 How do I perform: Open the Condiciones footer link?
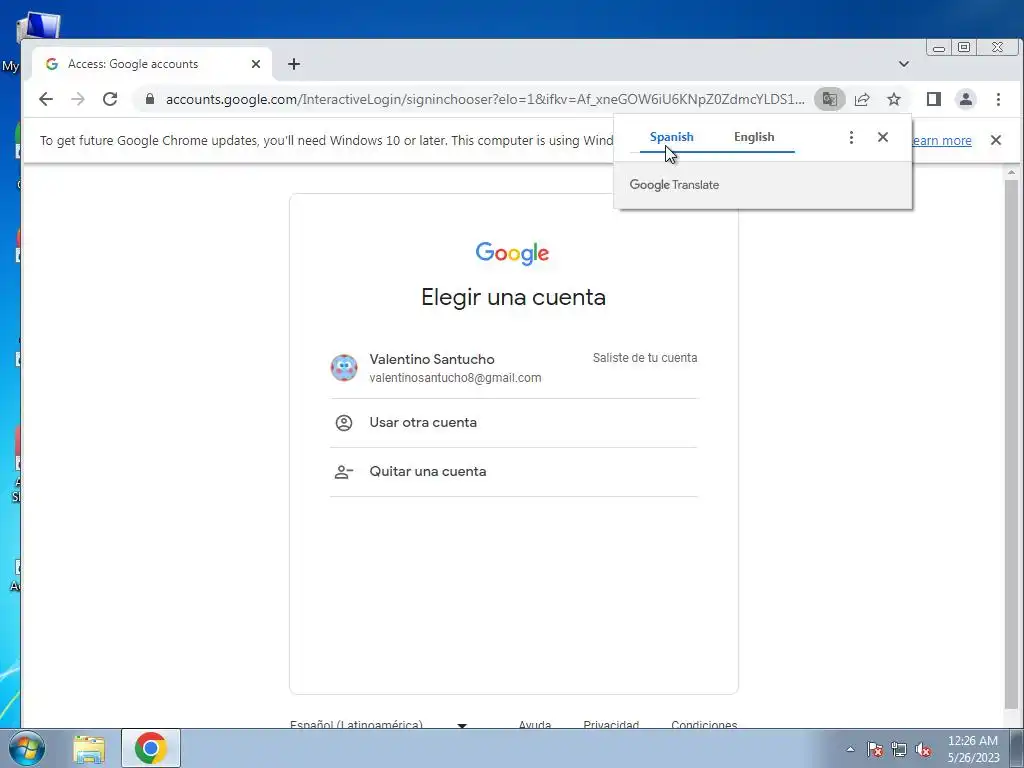[704, 724]
